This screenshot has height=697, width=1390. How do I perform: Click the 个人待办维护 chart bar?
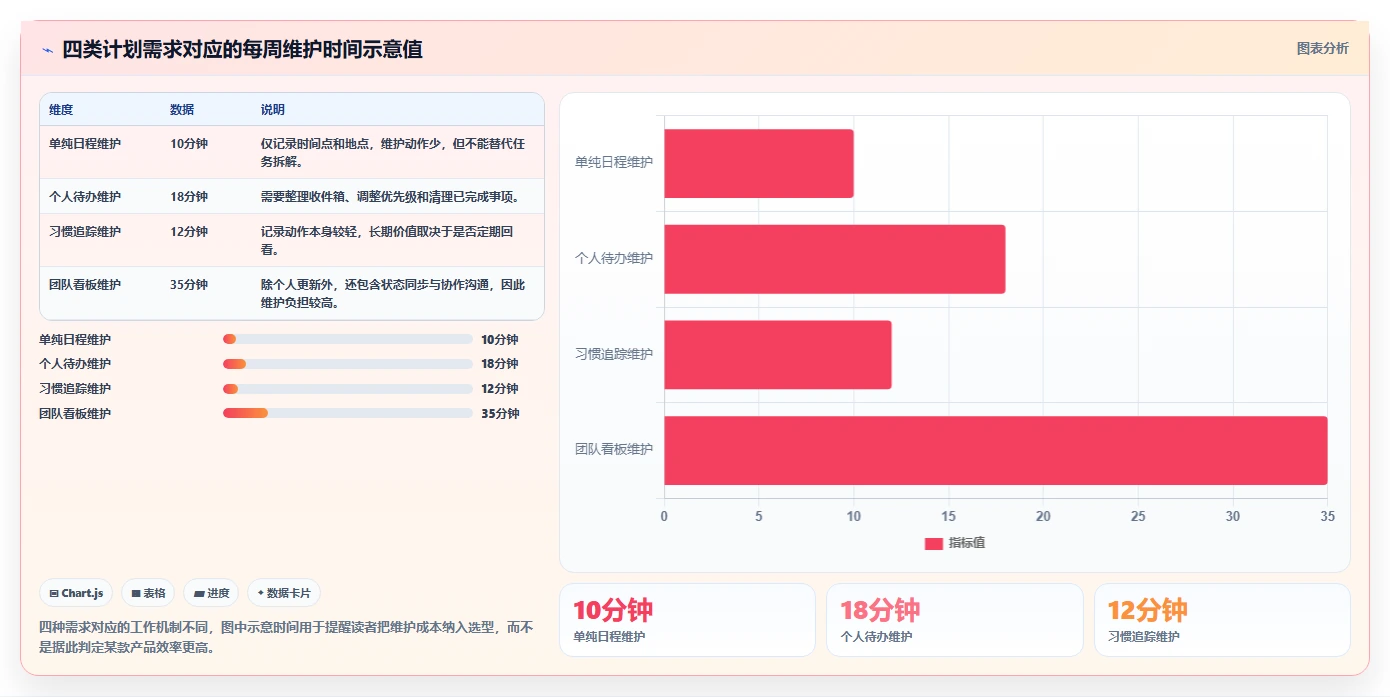click(835, 259)
